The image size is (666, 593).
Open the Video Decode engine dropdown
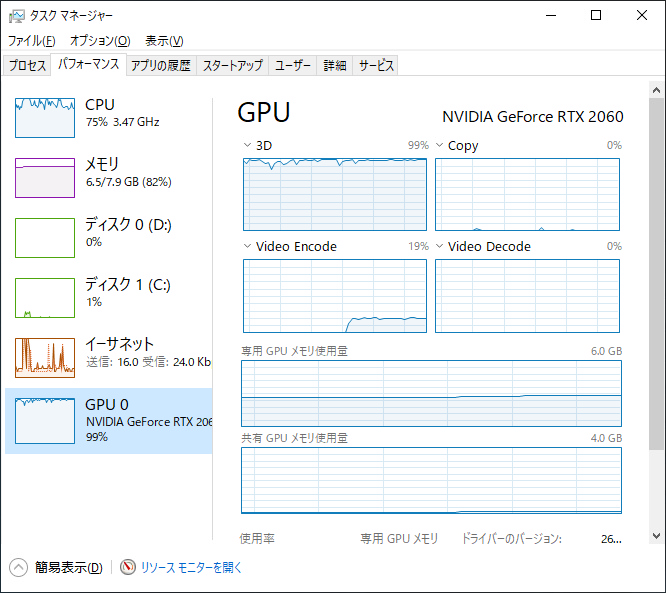pyautogui.click(x=440, y=246)
